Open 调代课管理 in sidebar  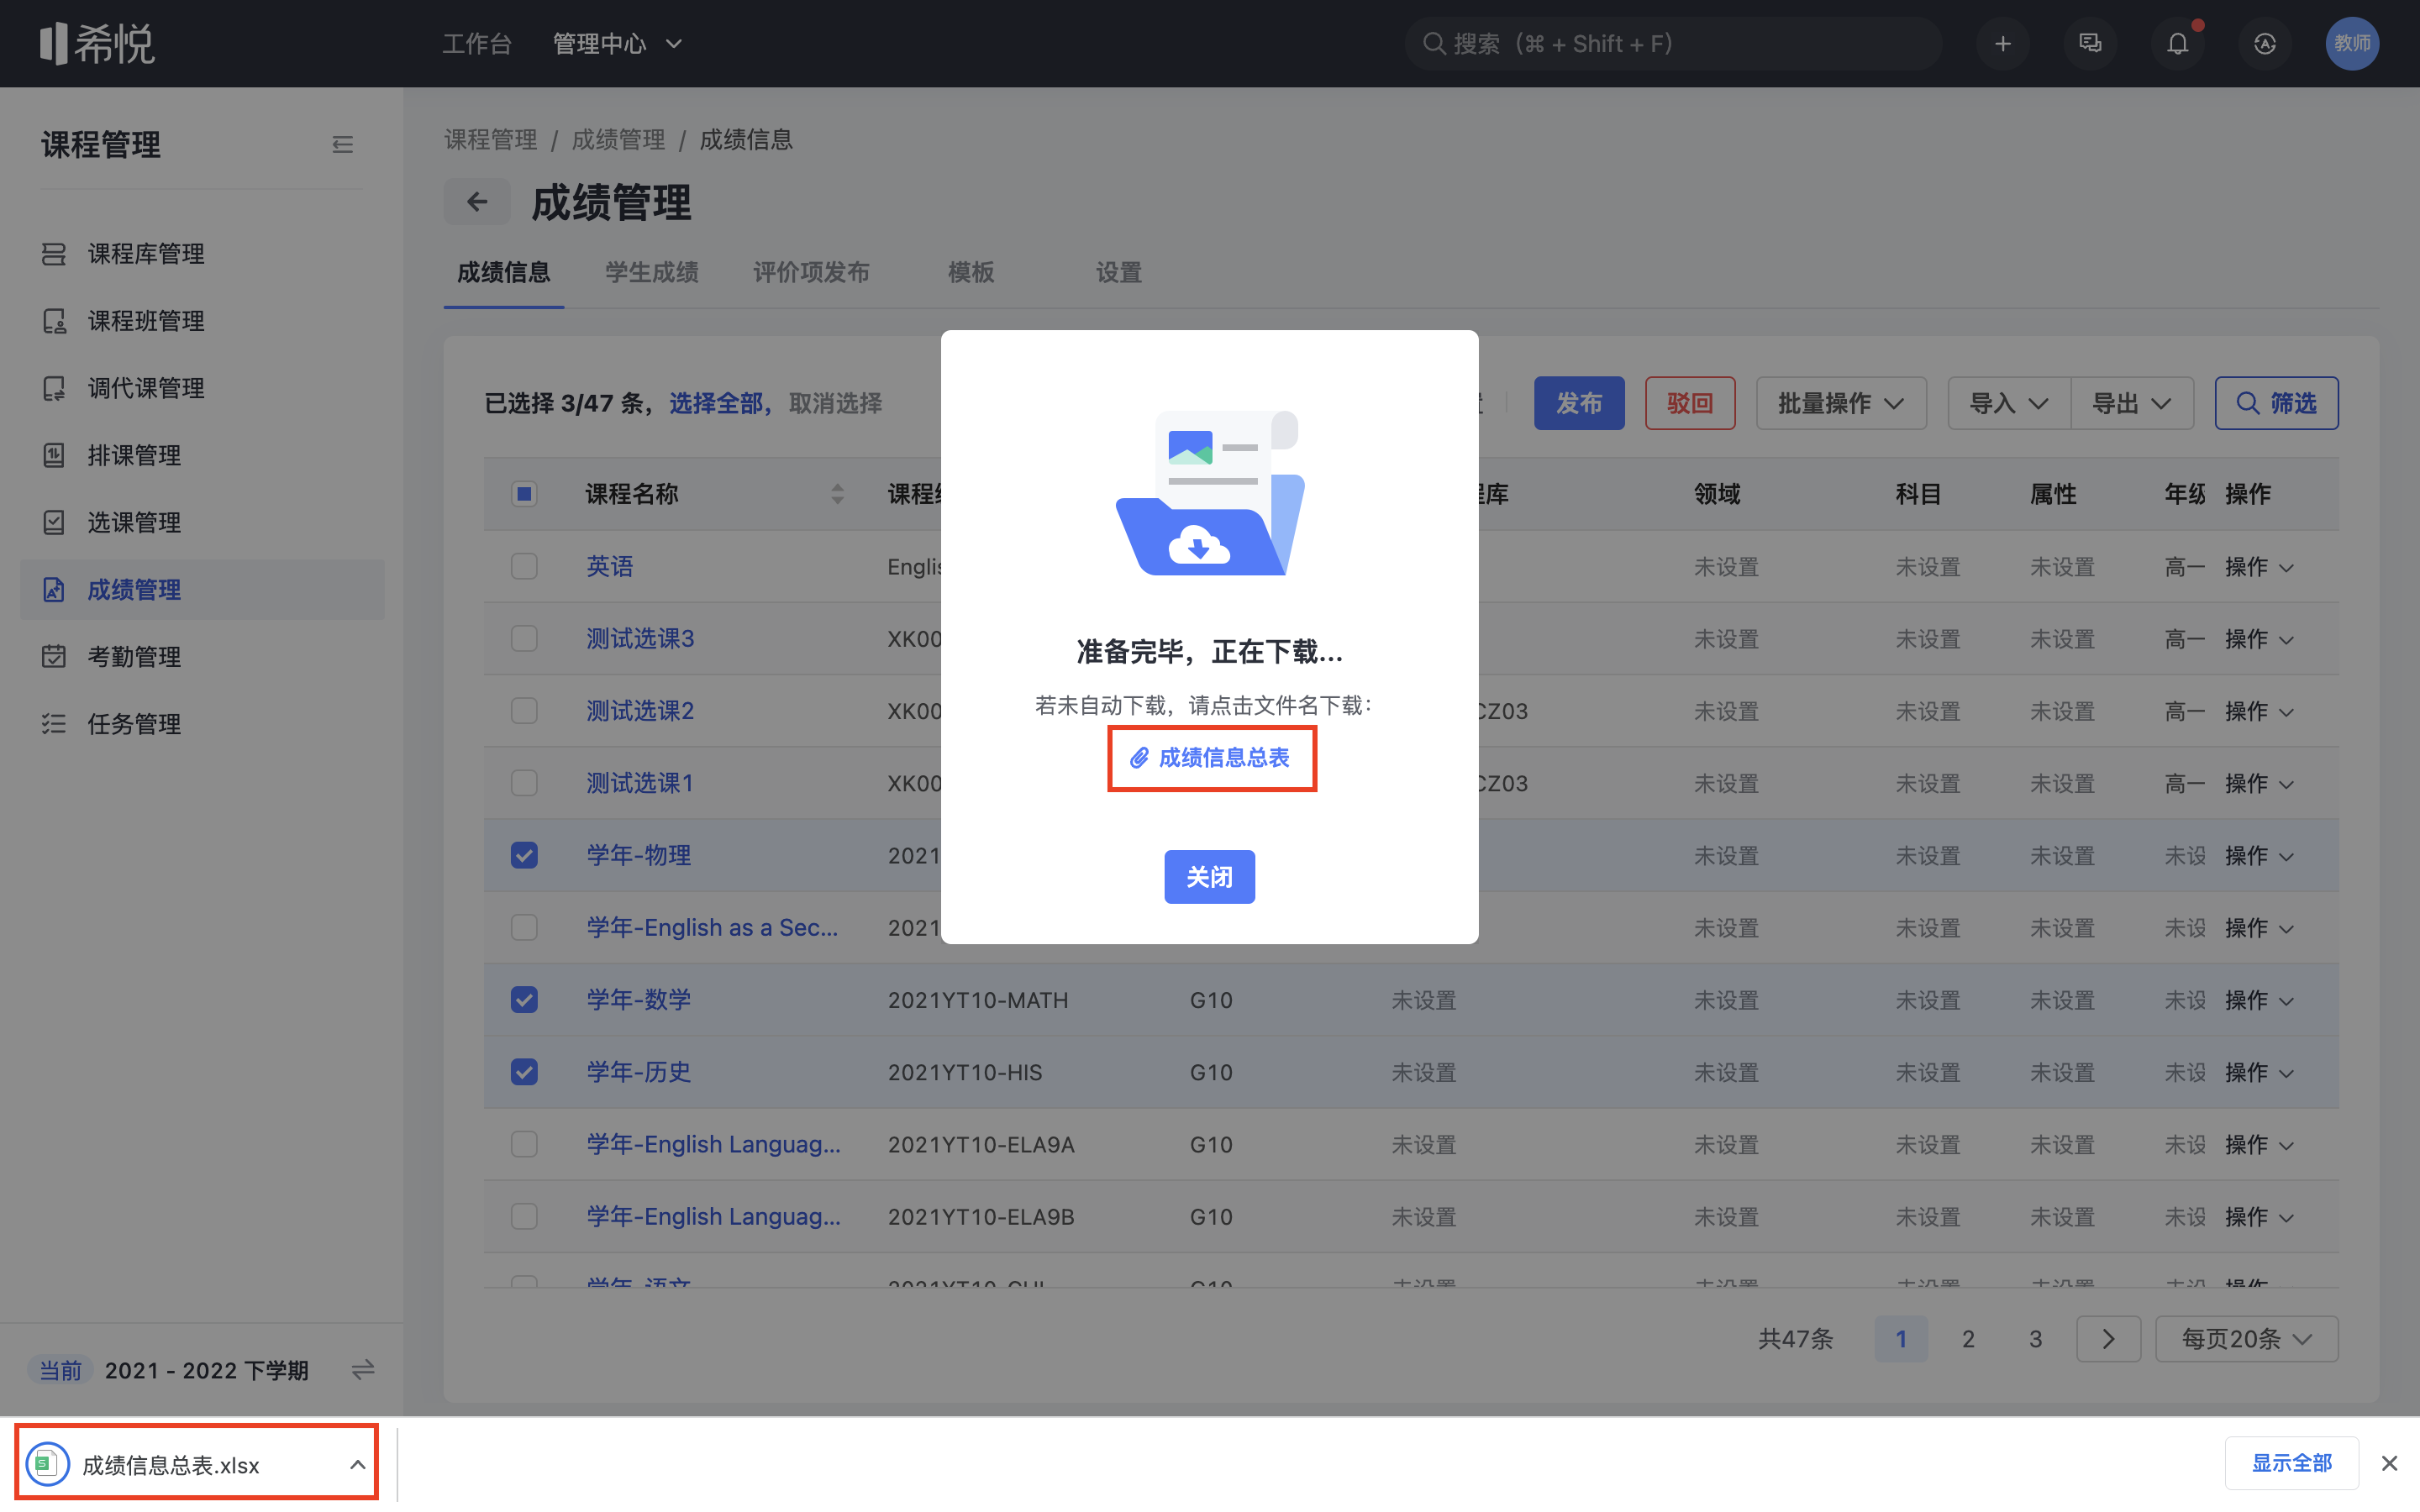[x=202, y=388]
